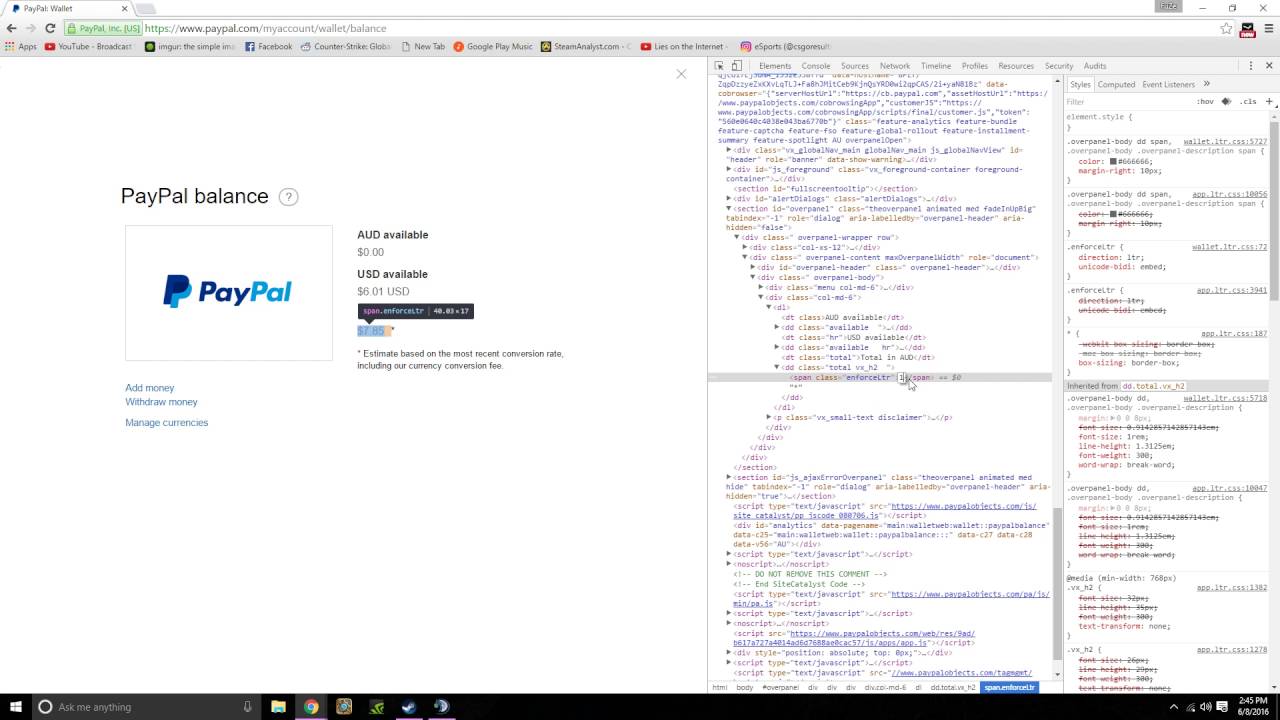Click the #666666 color swatch in wallet.ltr.css rule
Screen dimensions: 1280x720
pos(1113,161)
